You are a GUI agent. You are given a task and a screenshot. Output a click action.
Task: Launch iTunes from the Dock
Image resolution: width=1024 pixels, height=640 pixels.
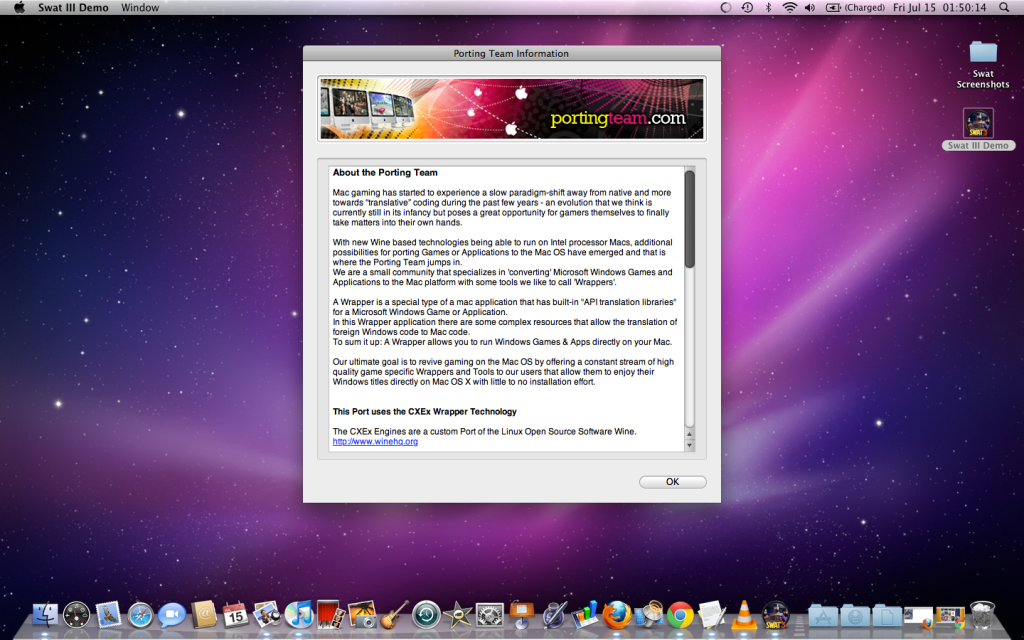[299, 615]
